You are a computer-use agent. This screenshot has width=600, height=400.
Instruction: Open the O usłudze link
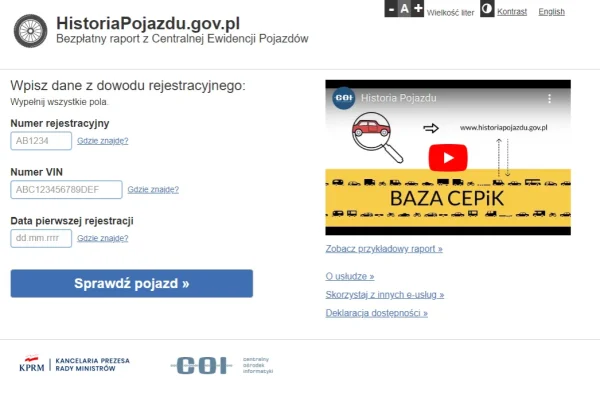point(350,276)
